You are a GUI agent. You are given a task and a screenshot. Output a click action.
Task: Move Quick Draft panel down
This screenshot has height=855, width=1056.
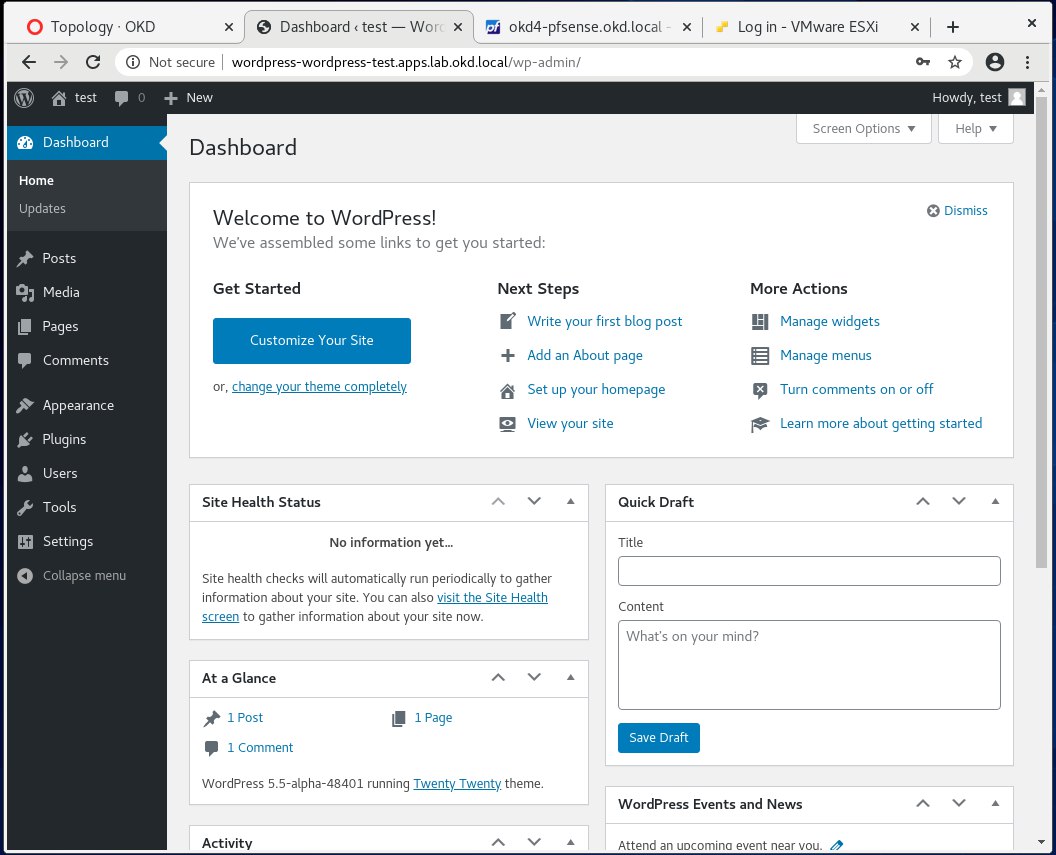click(x=959, y=502)
